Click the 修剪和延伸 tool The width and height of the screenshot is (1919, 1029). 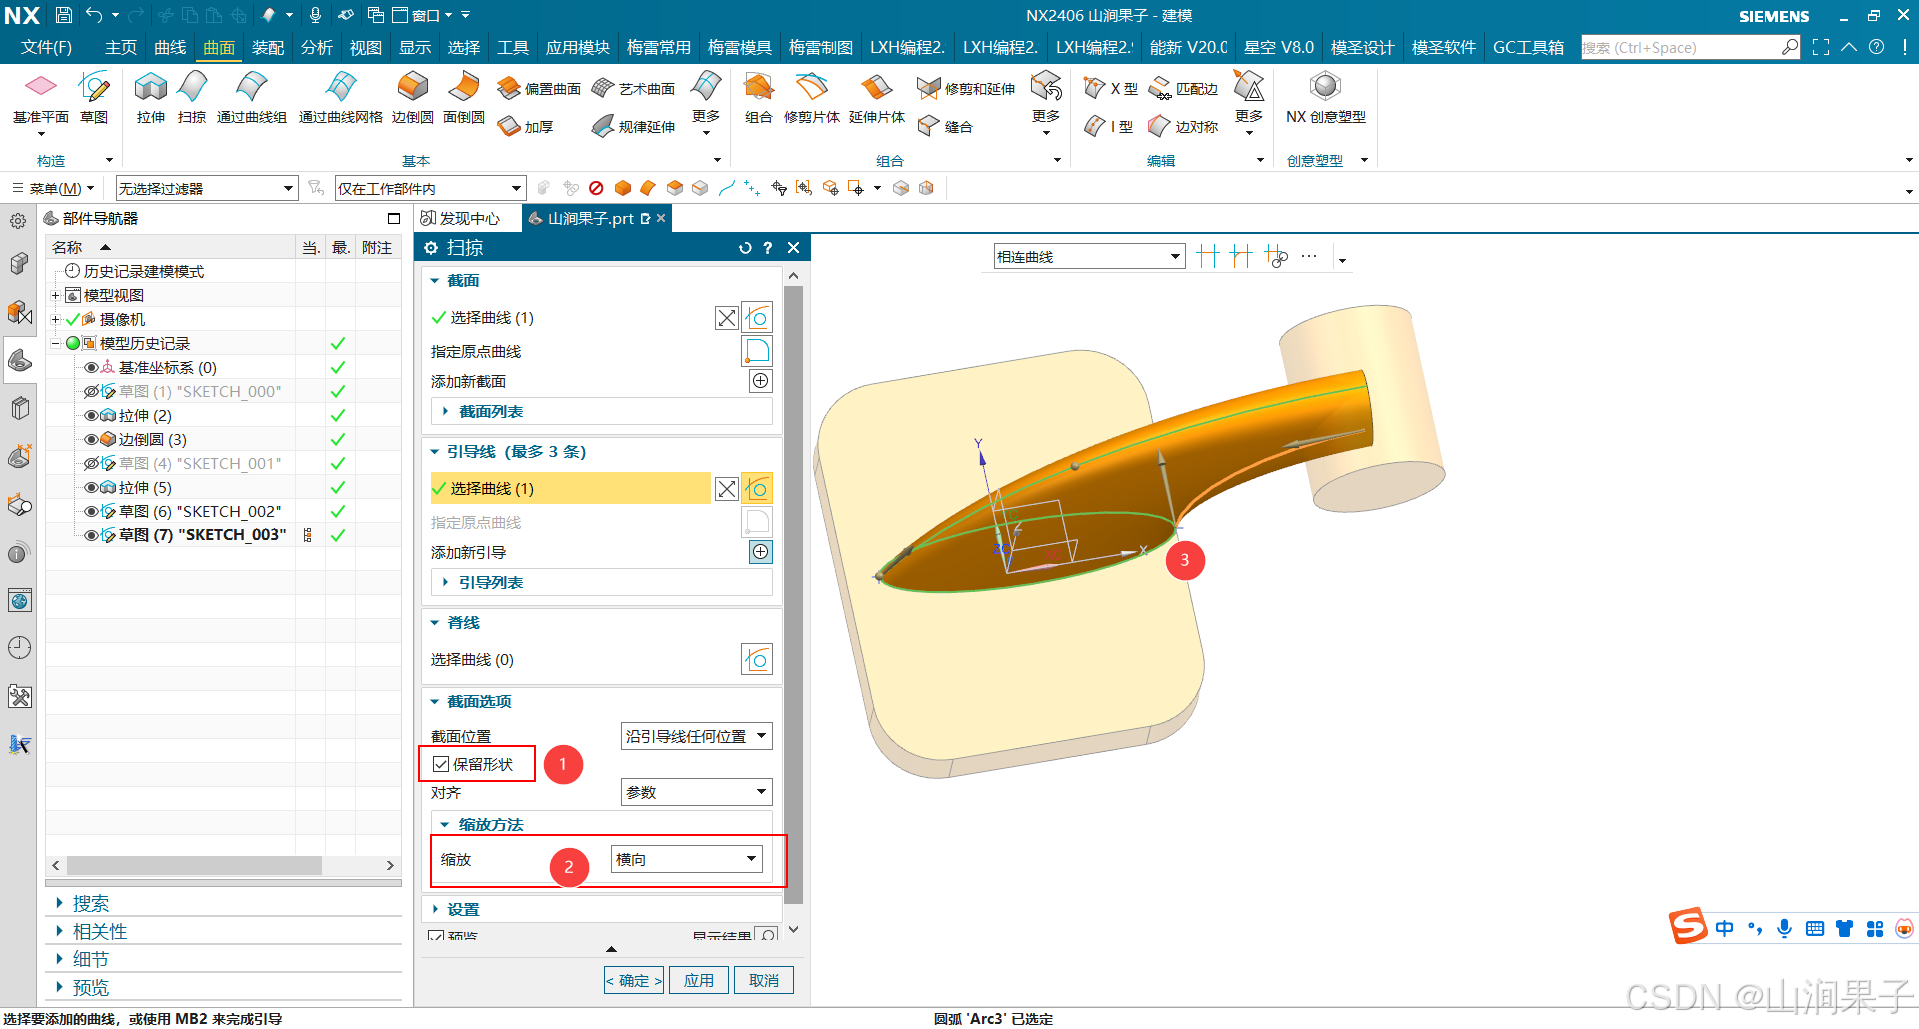pyautogui.click(x=966, y=89)
